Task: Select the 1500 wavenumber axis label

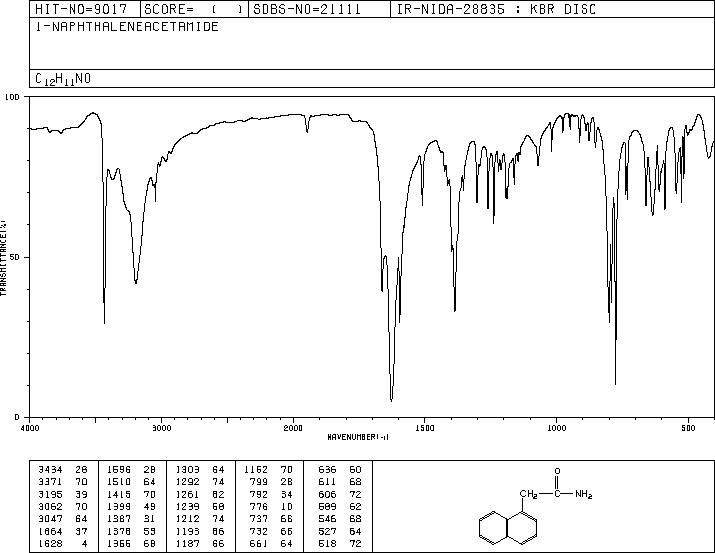Action: (x=425, y=428)
